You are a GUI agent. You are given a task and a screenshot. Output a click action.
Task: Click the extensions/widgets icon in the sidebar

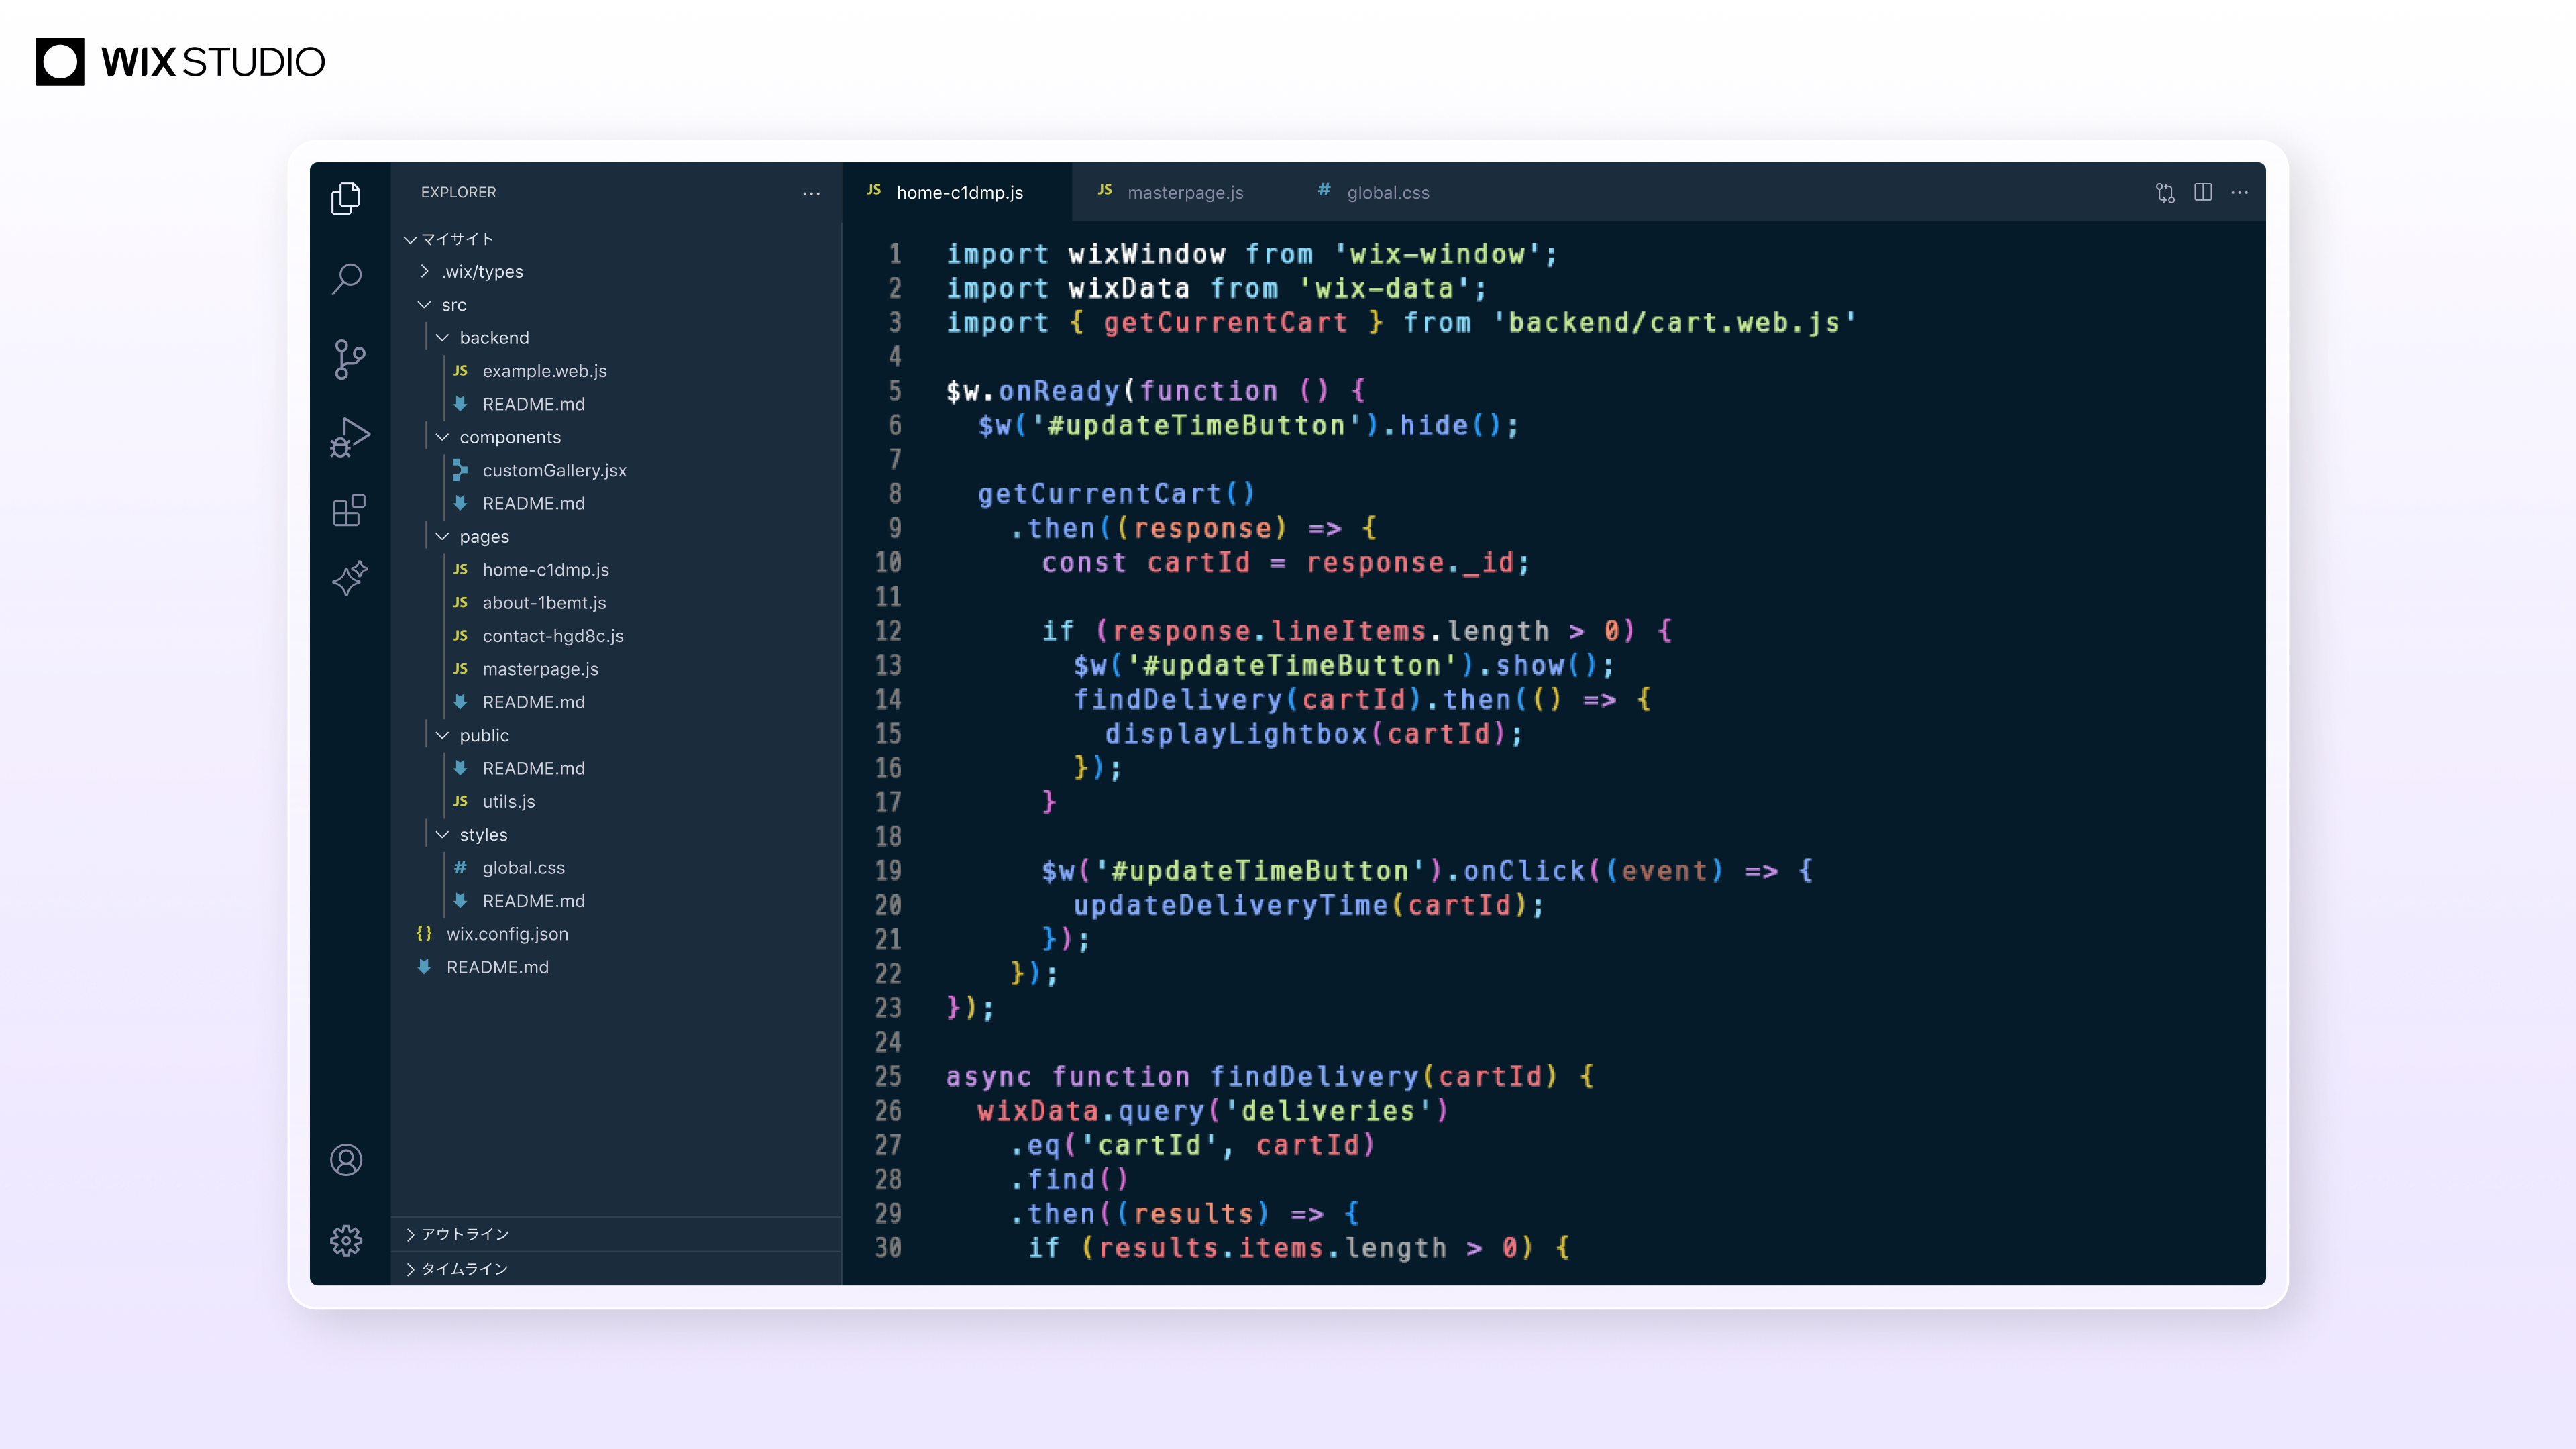point(347,510)
